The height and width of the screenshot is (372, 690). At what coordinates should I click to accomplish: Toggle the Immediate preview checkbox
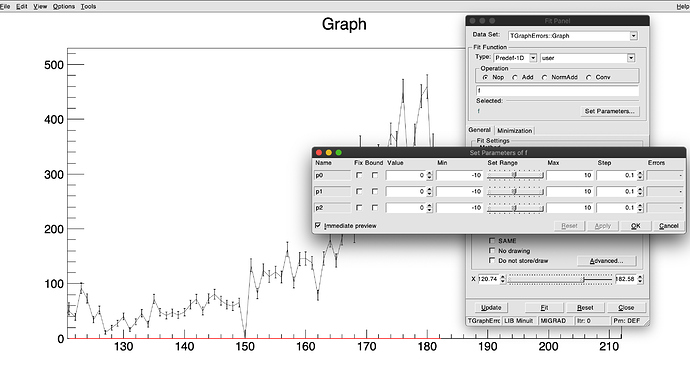coord(318,225)
